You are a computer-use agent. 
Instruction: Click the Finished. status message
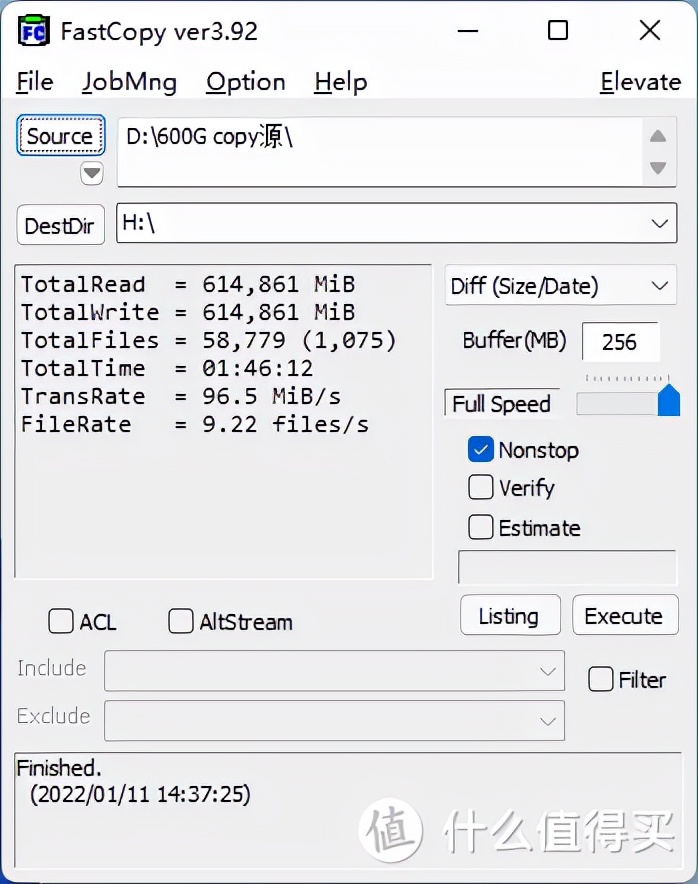pyautogui.click(x=59, y=768)
